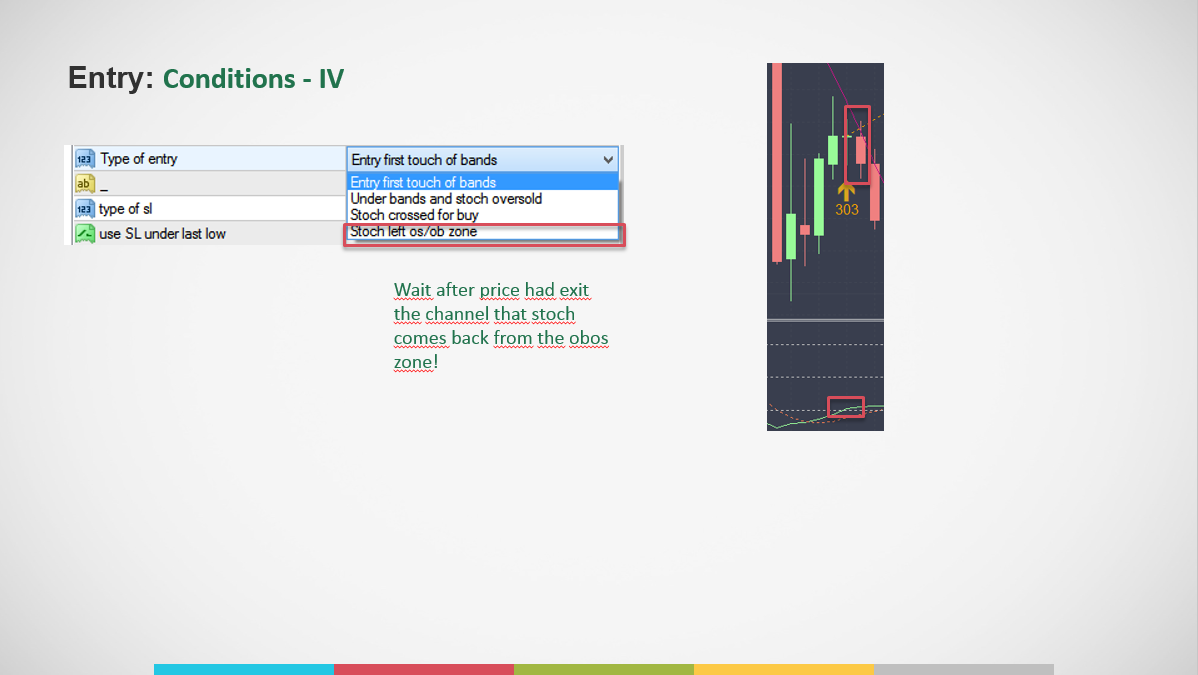Click the 'Entry: Conditions - IV' slide title
The image size is (1198, 675).
(206, 78)
